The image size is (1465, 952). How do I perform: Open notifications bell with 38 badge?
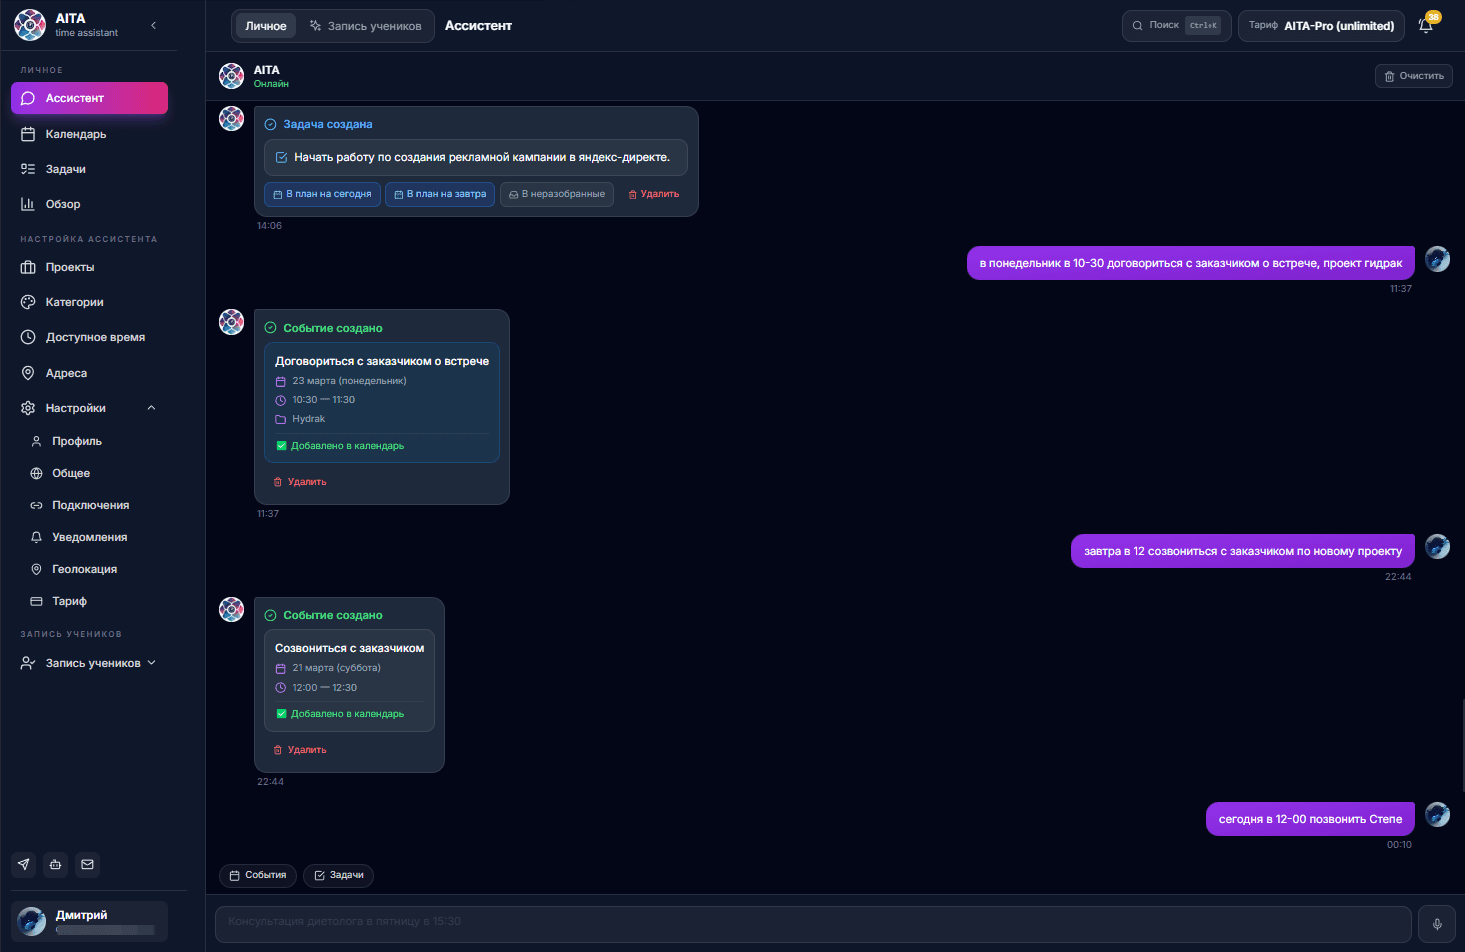click(1426, 26)
